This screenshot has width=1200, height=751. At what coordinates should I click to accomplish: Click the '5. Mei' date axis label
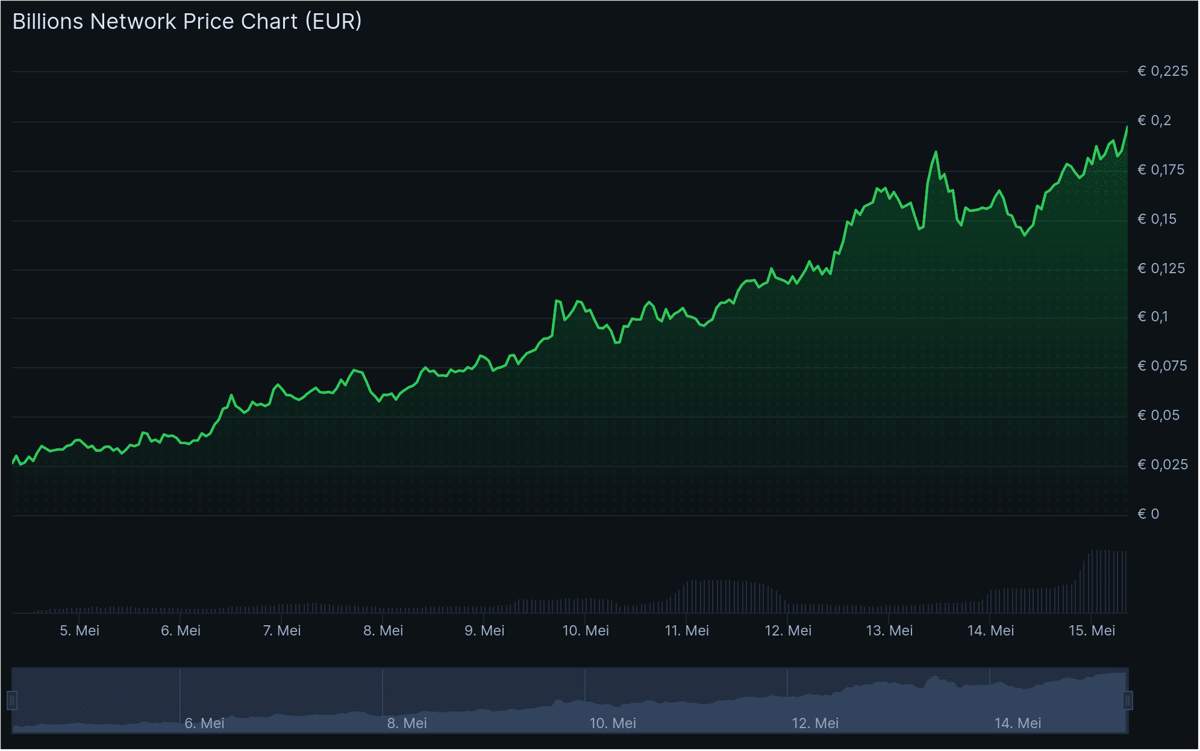(x=79, y=631)
